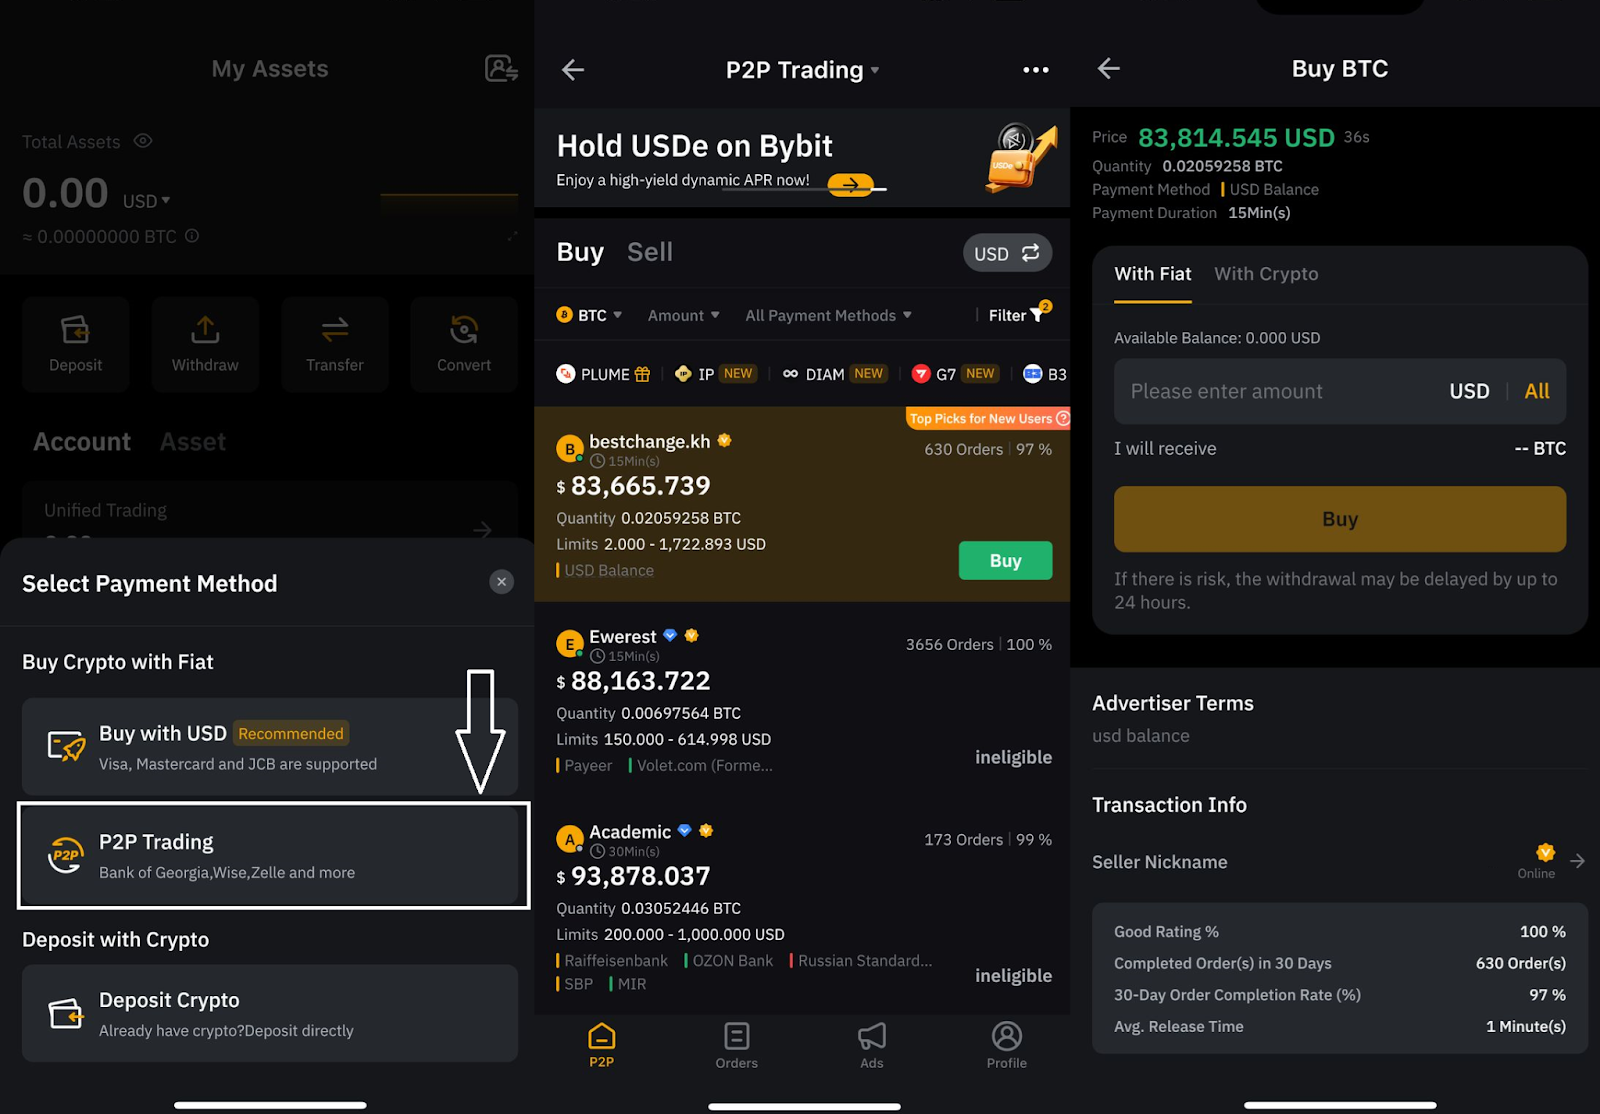Tap the arrow on the USDe banner
The width and height of the screenshot is (1600, 1114).
coord(850,184)
